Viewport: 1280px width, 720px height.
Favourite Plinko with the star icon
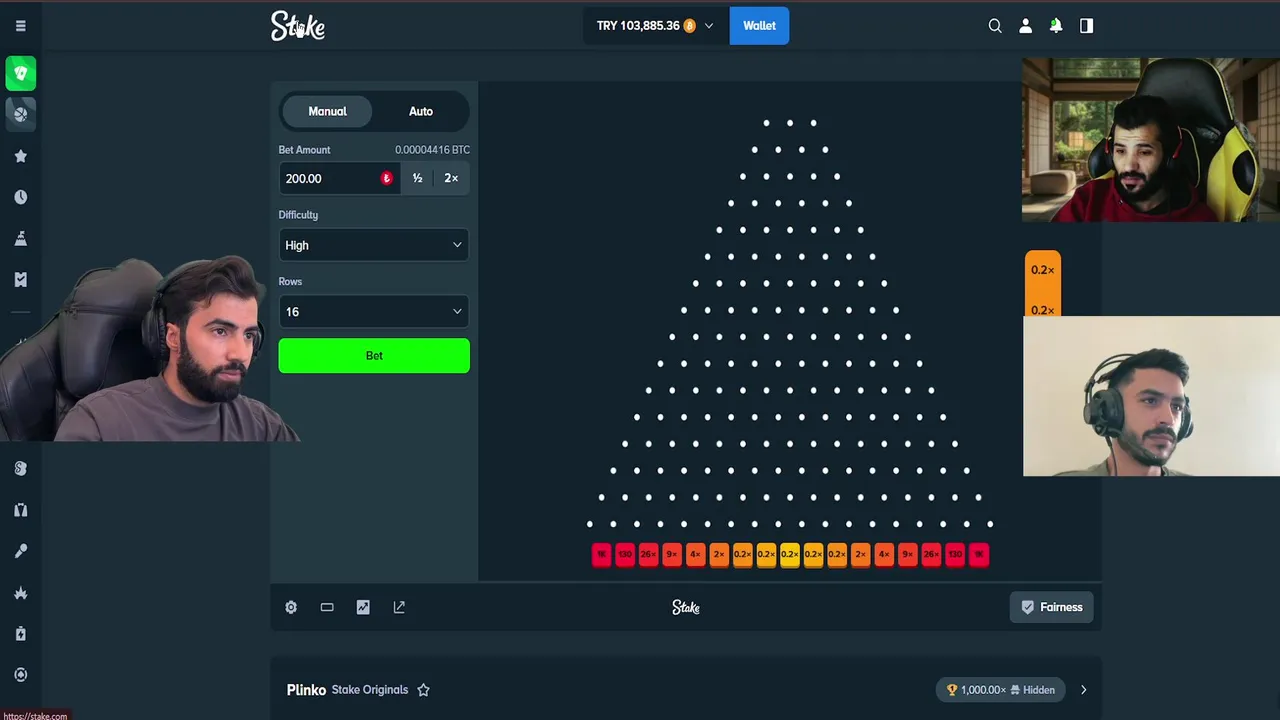(x=423, y=690)
